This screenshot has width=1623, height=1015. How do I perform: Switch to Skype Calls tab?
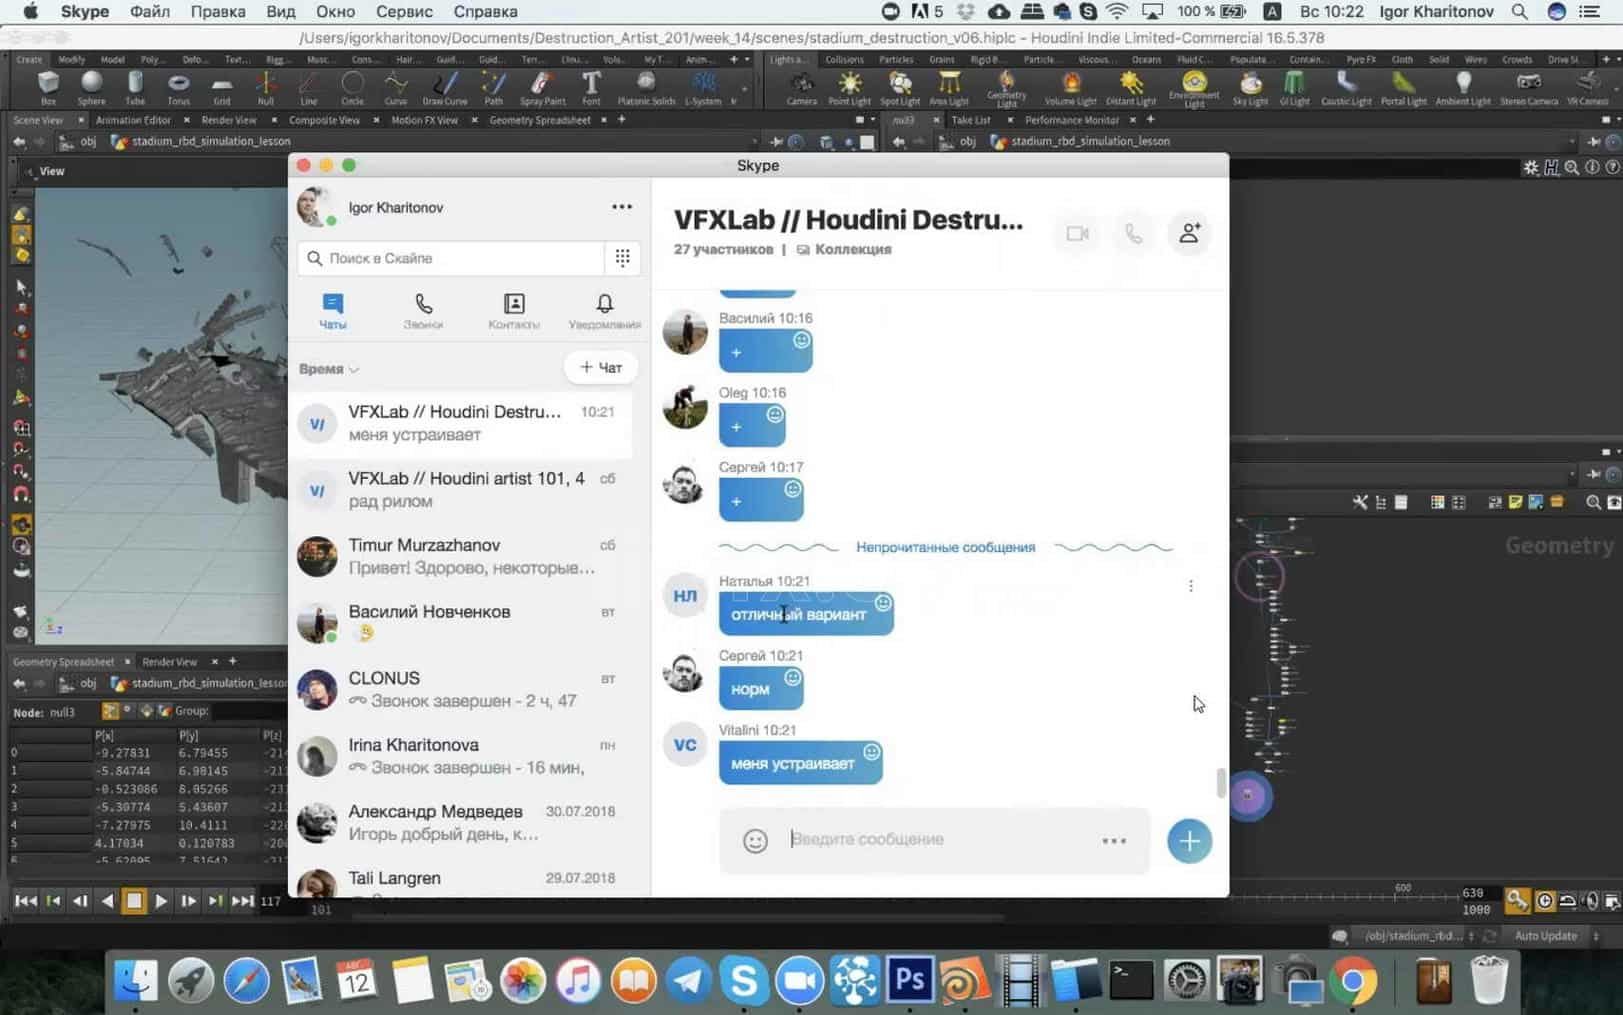[x=423, y=311]
